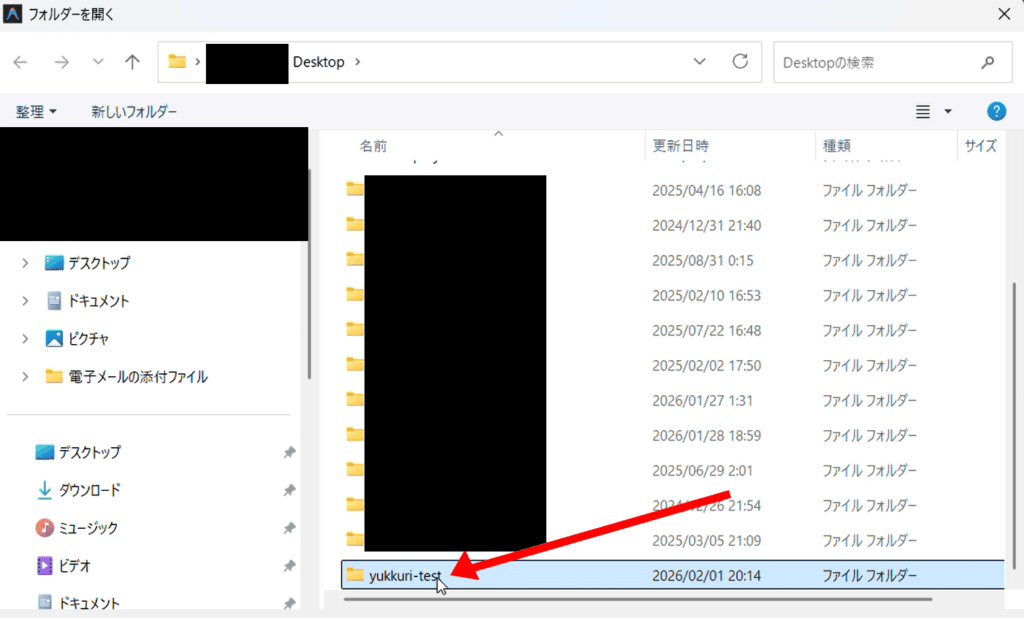The height and width of the screenshot is (618, 1024).
Task: Click 新しいフォルダー button
Action: pos(134,112)
